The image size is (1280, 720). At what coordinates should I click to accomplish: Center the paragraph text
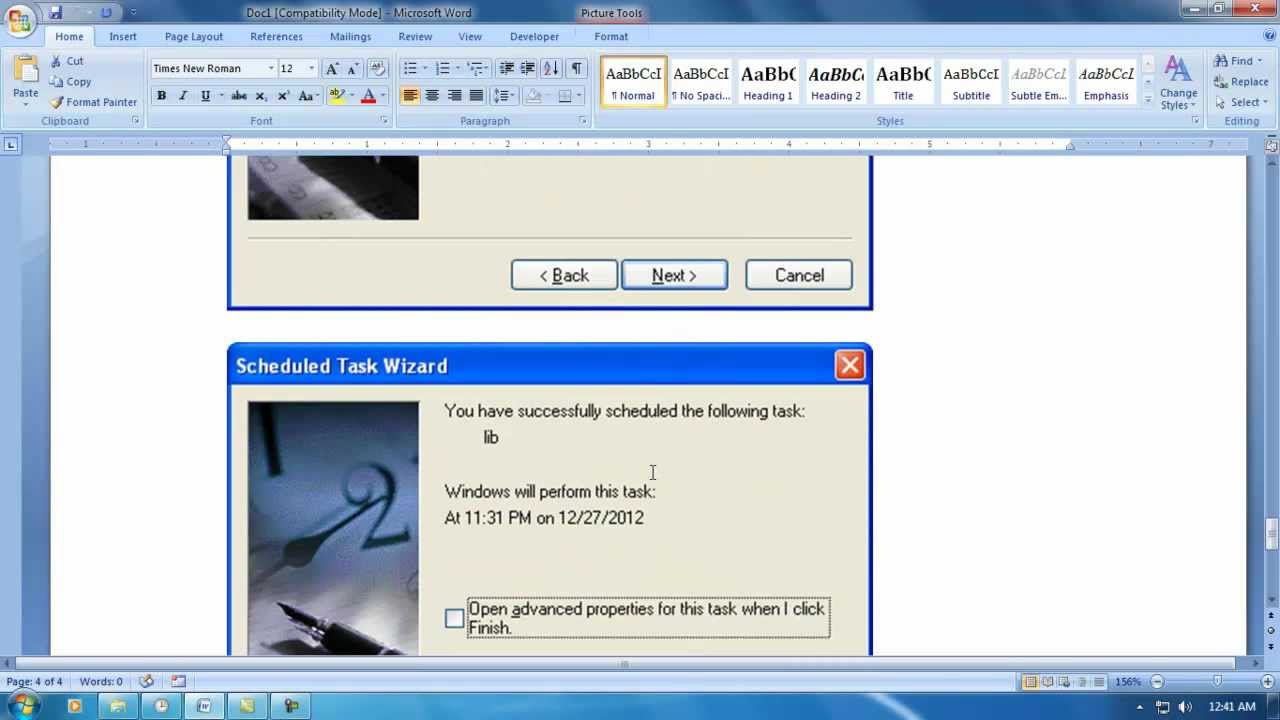[432, 96]
